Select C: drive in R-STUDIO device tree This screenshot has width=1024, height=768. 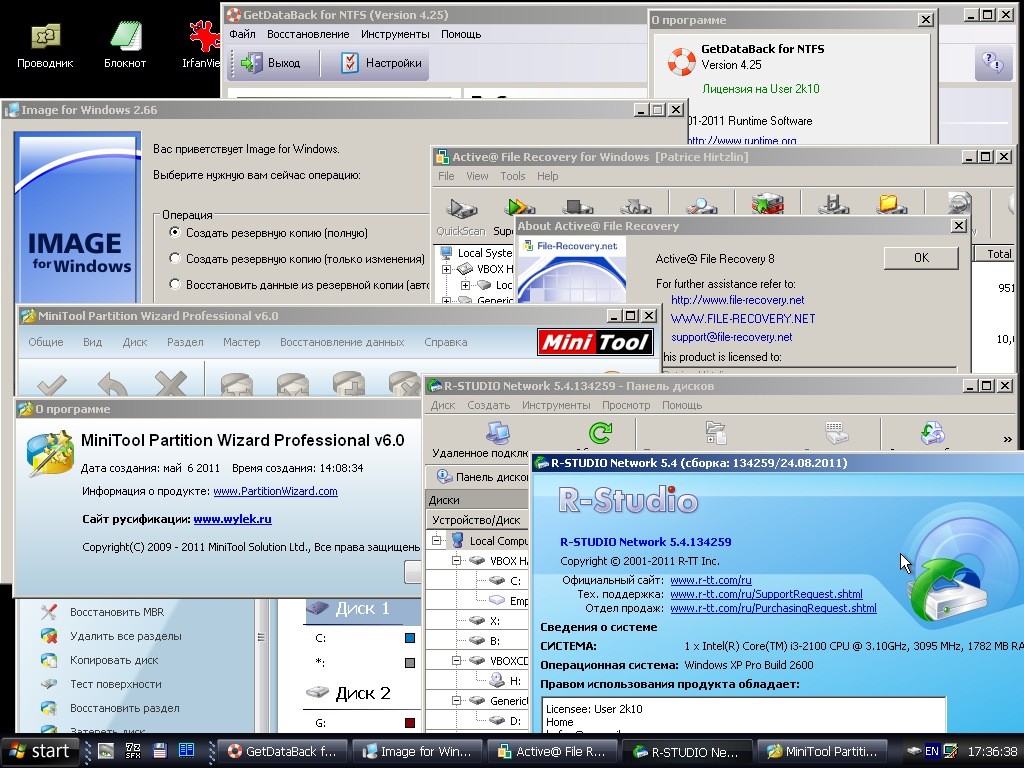pyautogui.click(x=505, y=581)
